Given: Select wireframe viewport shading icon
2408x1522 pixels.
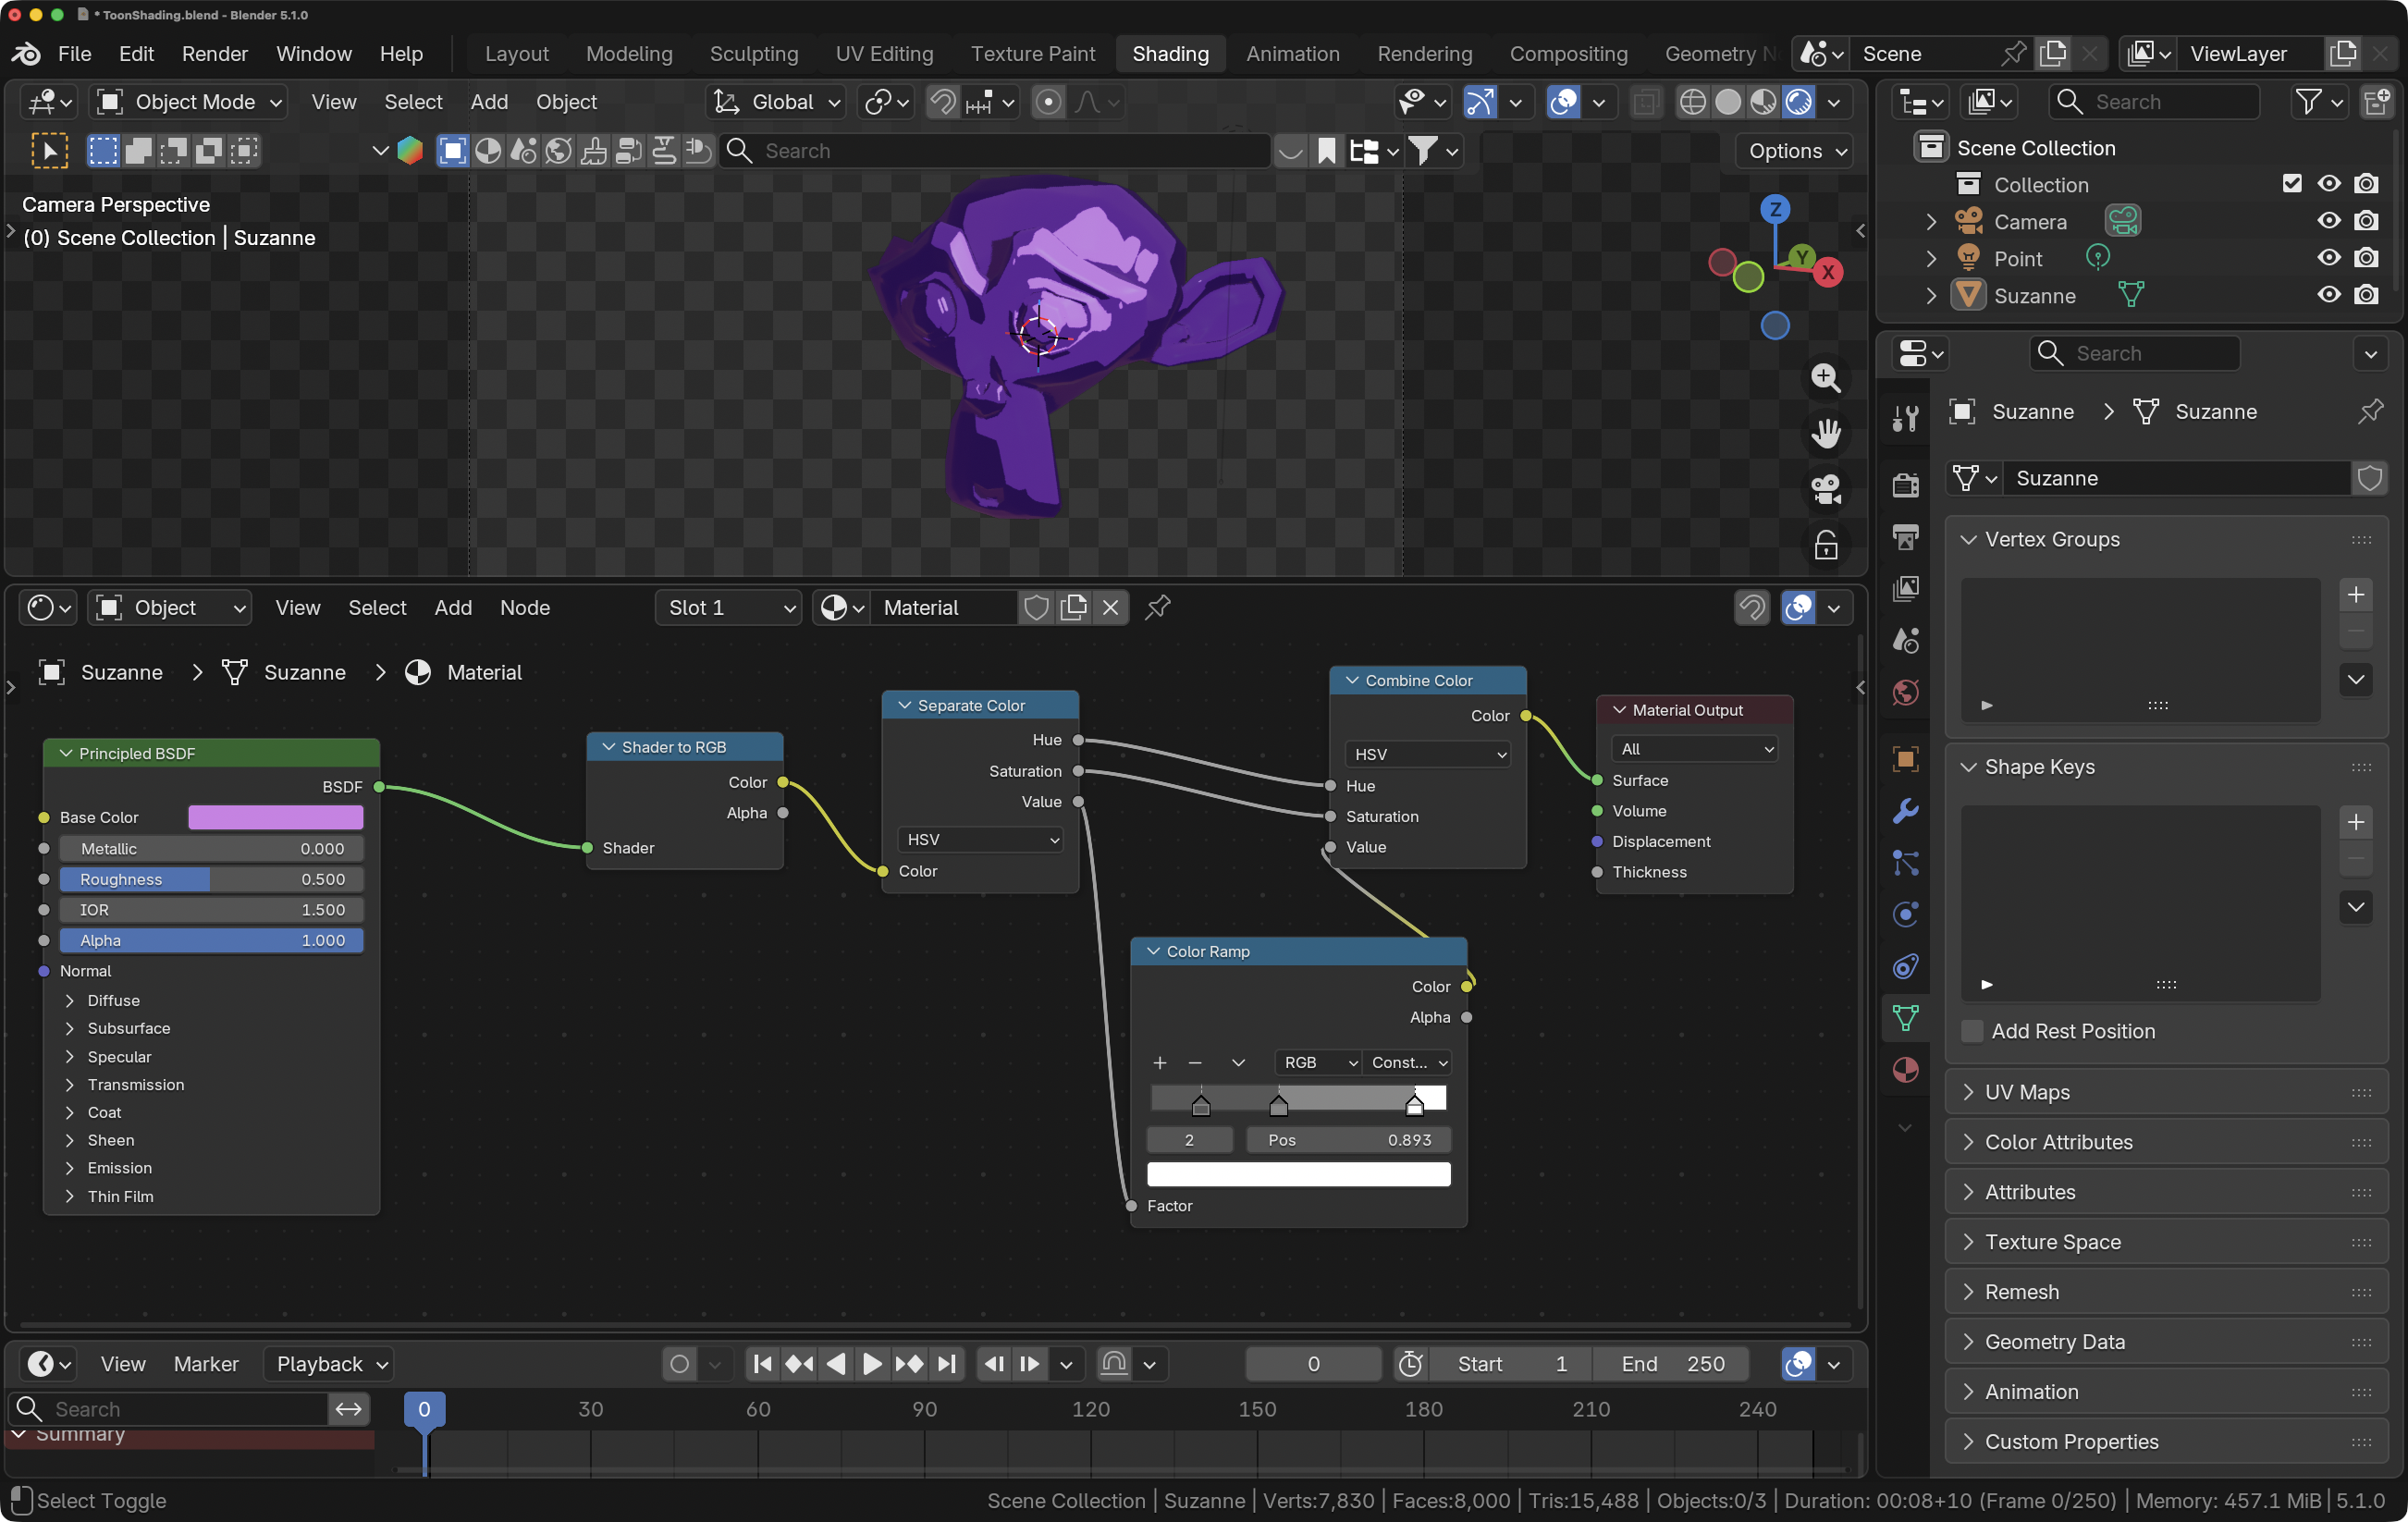Looking at the screenshot, I should (1692, 102).
